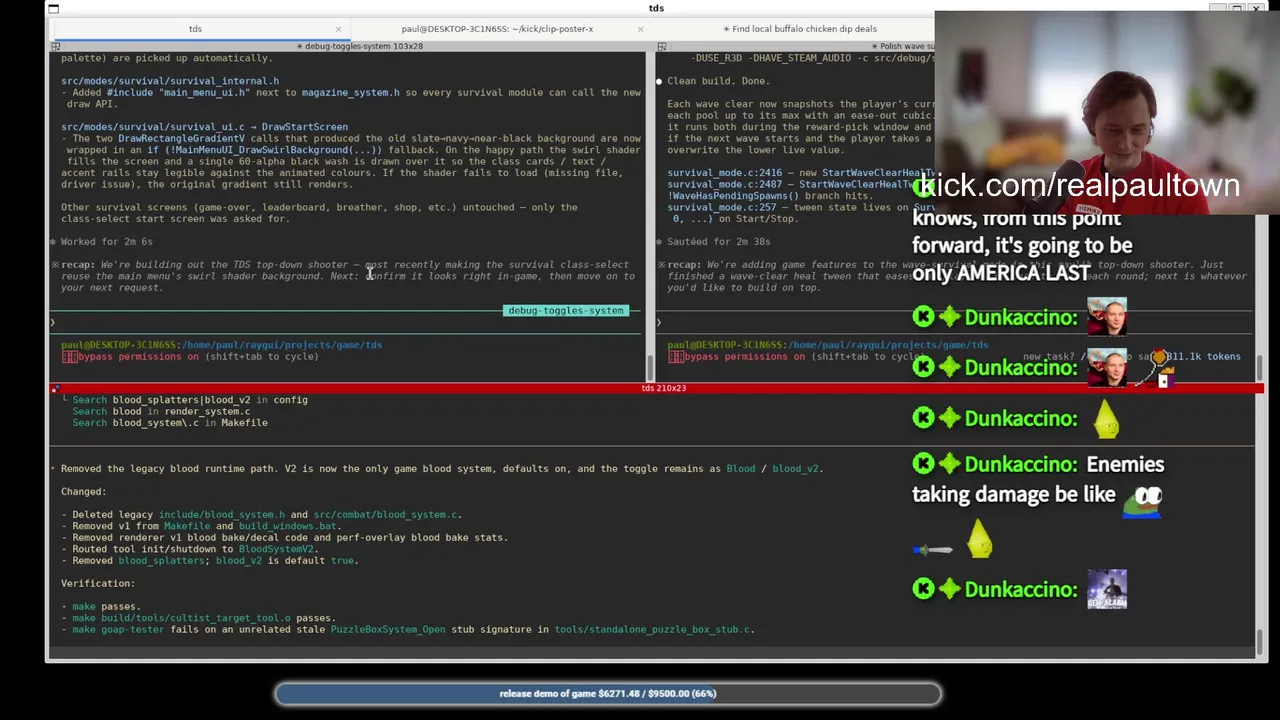1280x720 pixels.
Task: Click the yellow pear emote beside Dunkaccino
Action: (1106, 420)
